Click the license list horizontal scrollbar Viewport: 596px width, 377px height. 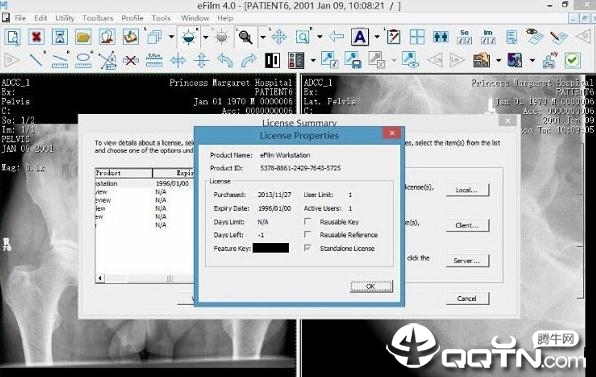[x=145, y=278]
